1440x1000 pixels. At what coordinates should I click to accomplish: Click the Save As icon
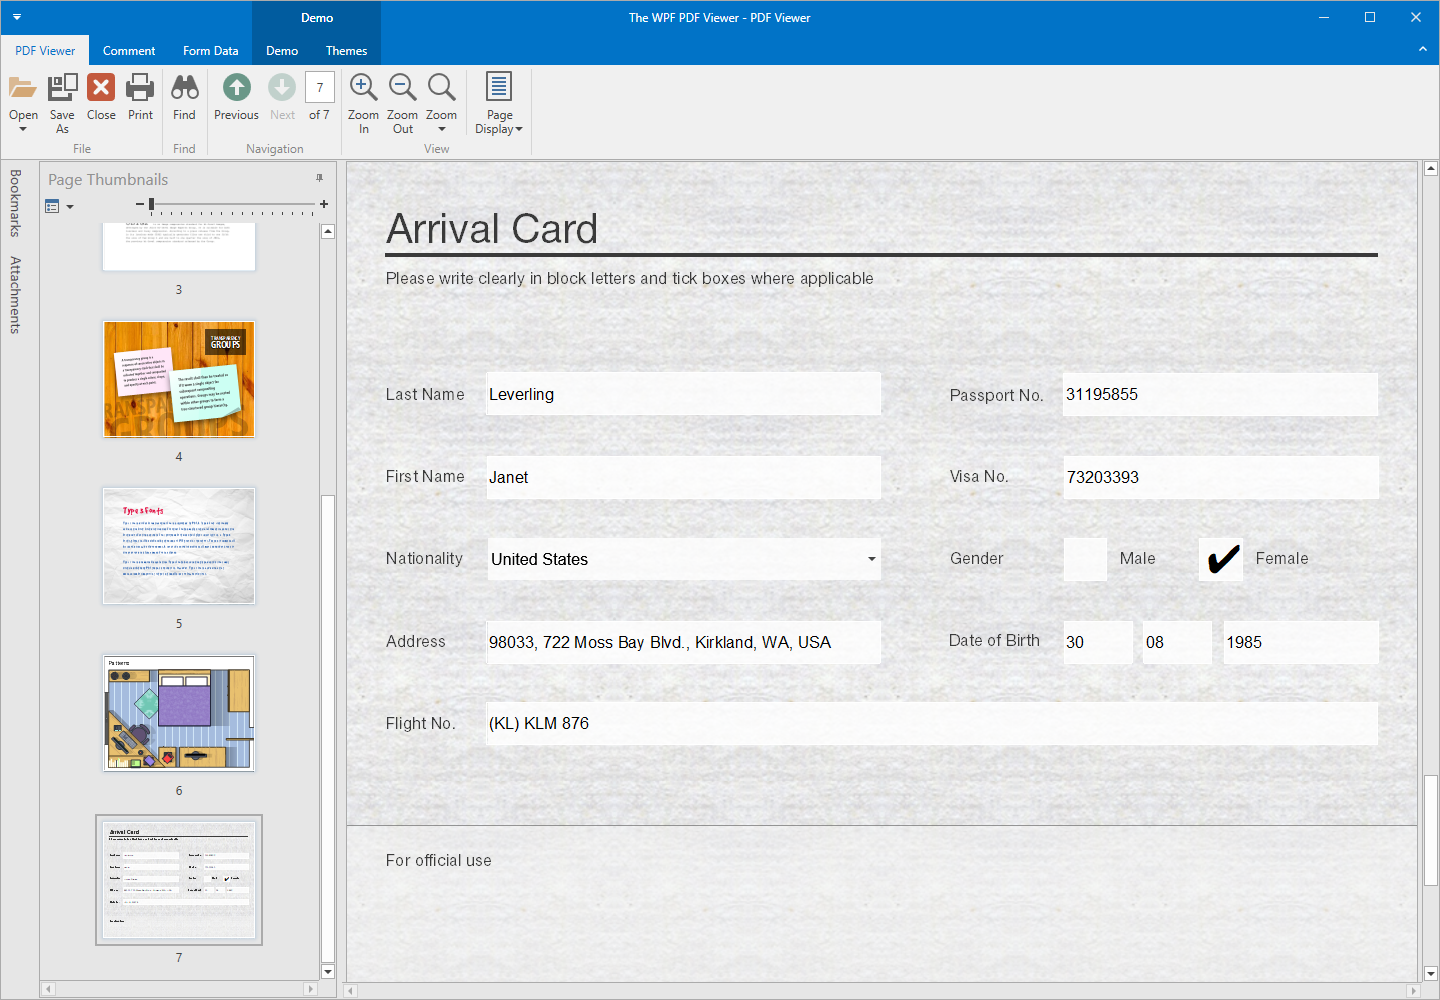62,89
